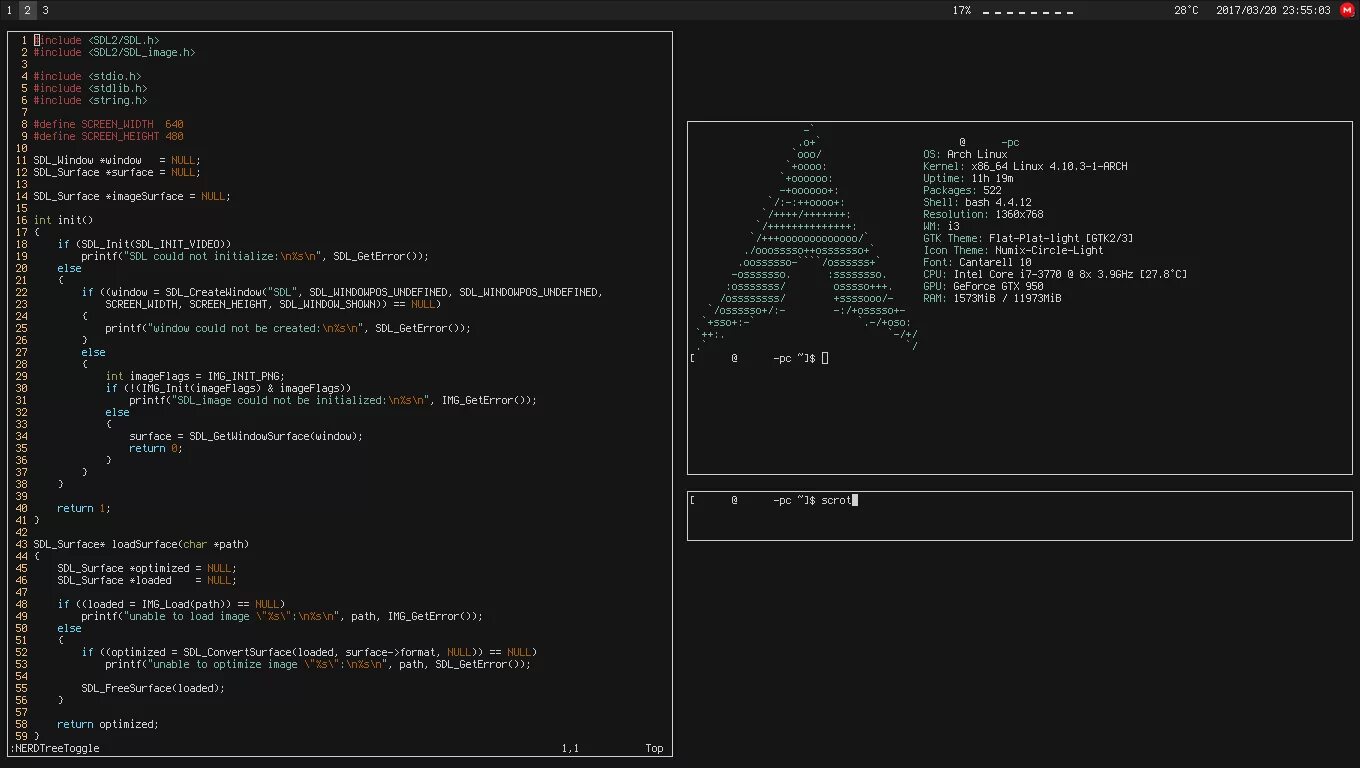Click the SDL_Surface *surface = NULL line

click(x=117, y=172)
